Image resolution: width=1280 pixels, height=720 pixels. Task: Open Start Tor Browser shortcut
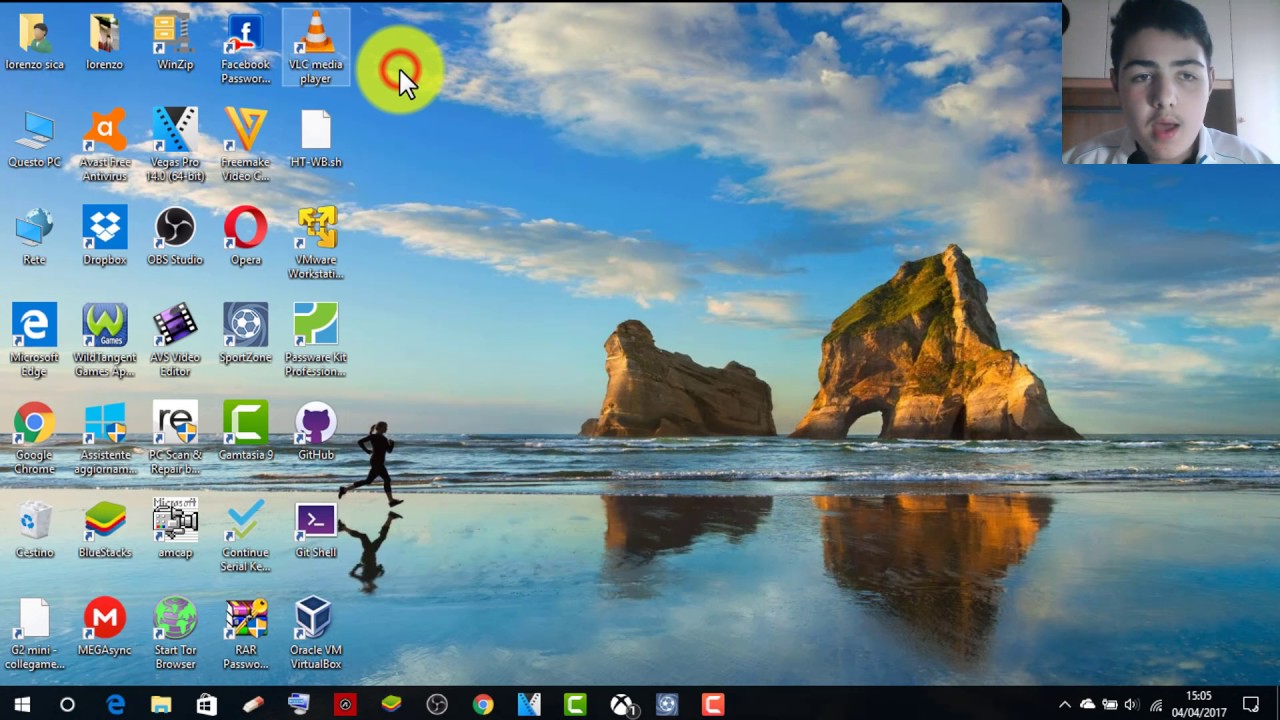pyautogui.click(x=175, y=634)
